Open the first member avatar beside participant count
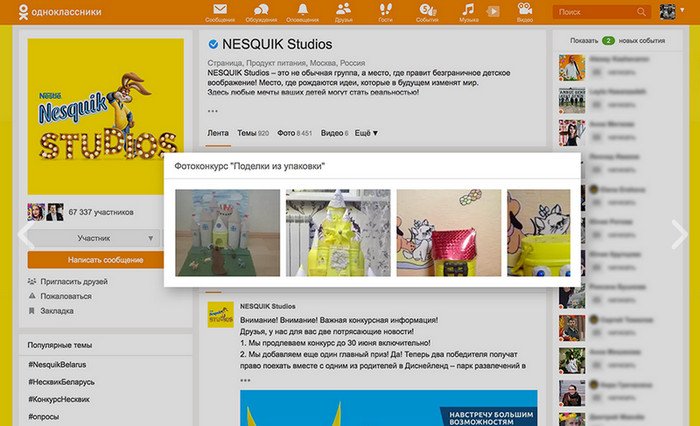 tap(36, 212)
